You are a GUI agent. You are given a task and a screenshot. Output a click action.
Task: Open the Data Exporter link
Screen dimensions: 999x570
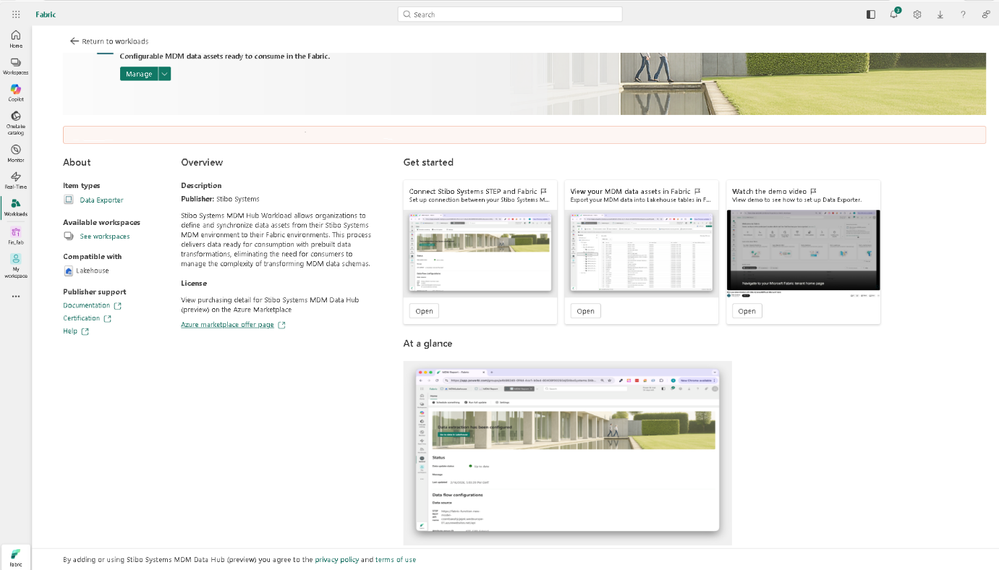[x=101, y=200]
